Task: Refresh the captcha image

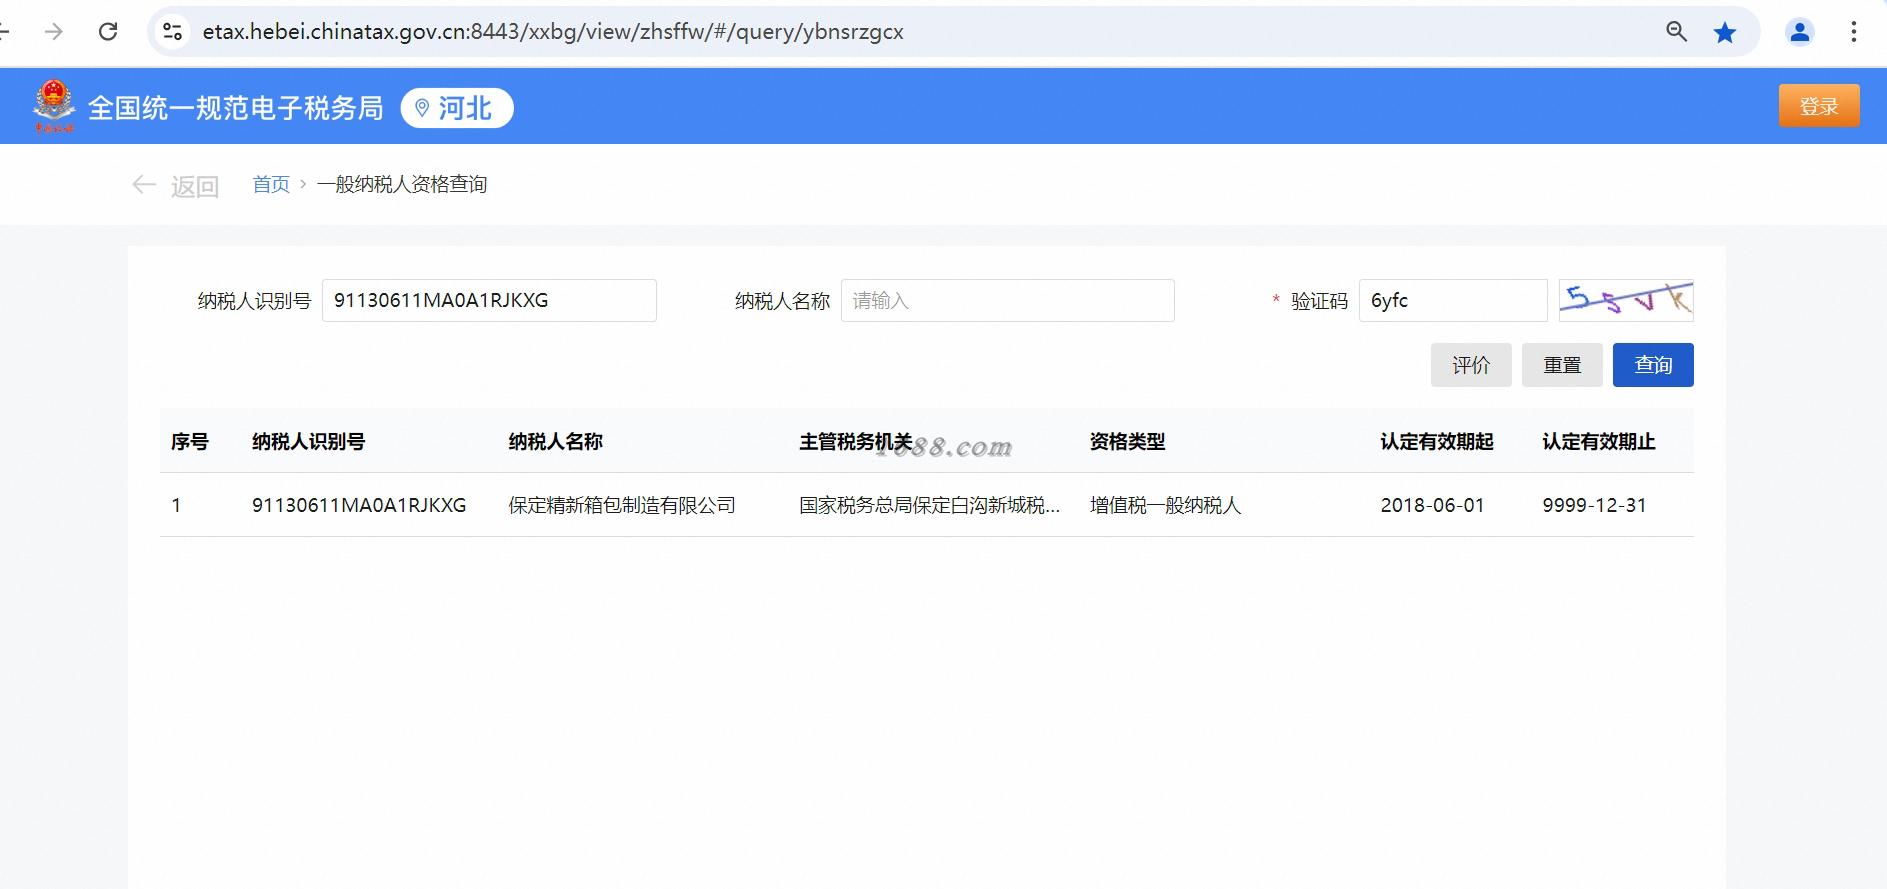Action: point(1626,300)
